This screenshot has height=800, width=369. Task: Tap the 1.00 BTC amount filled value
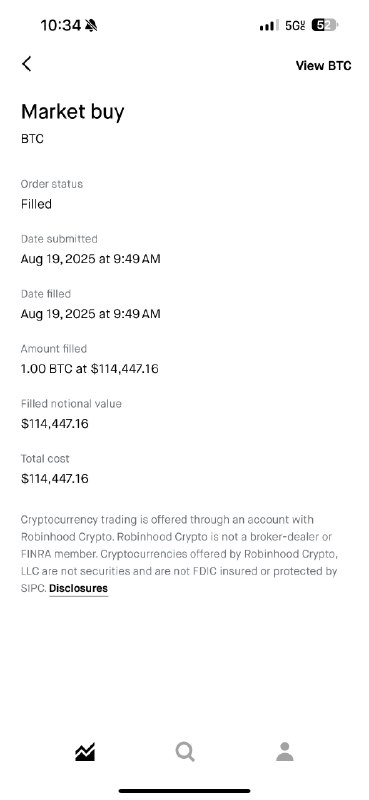click(x=89, y=368)
